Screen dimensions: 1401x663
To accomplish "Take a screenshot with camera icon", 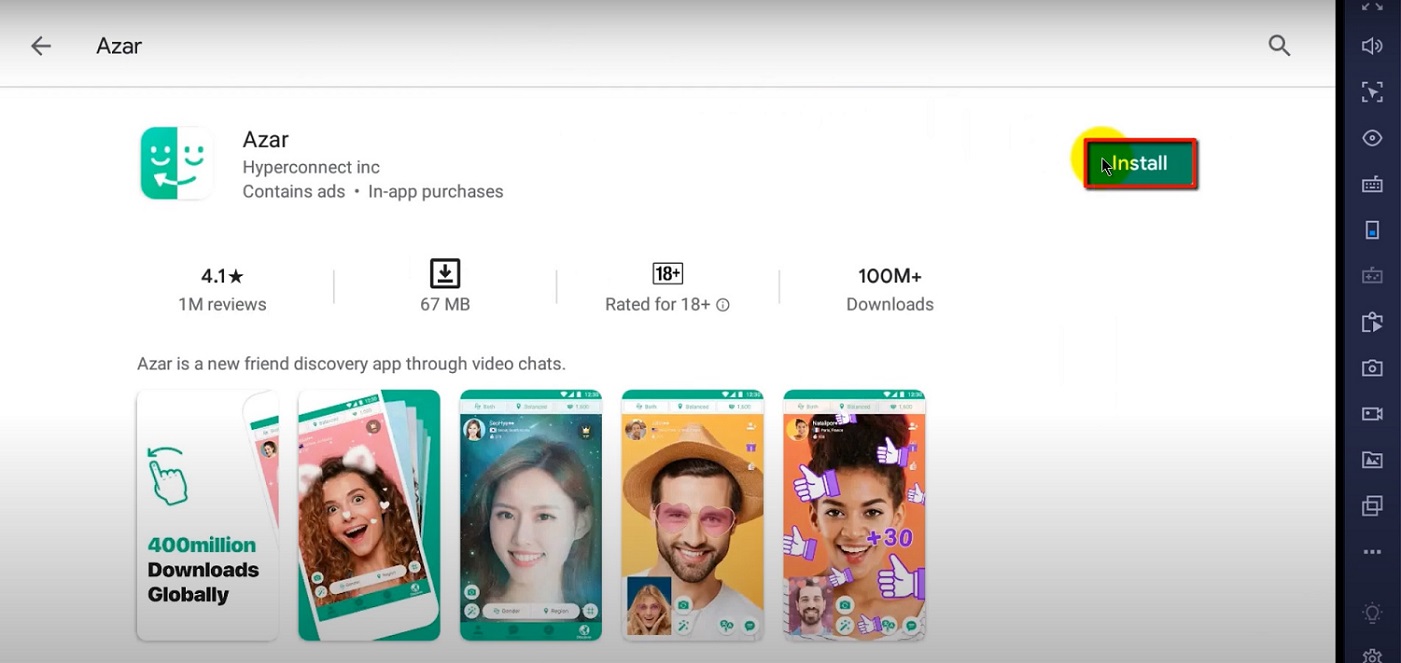I will 1372,368.
